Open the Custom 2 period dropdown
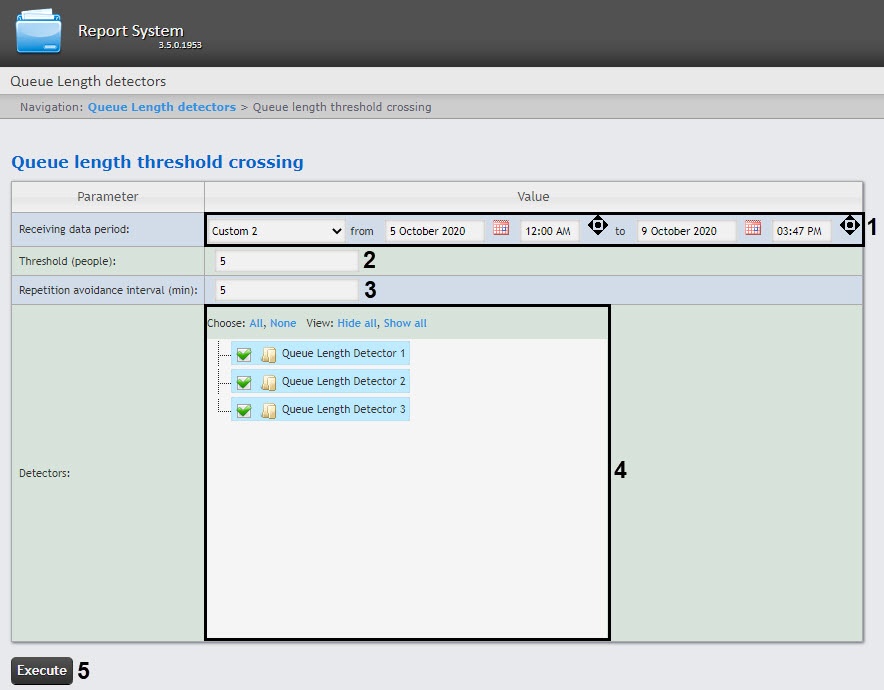Image resolution: width=884 pixels, height=690 pixels. pos(277,231)
